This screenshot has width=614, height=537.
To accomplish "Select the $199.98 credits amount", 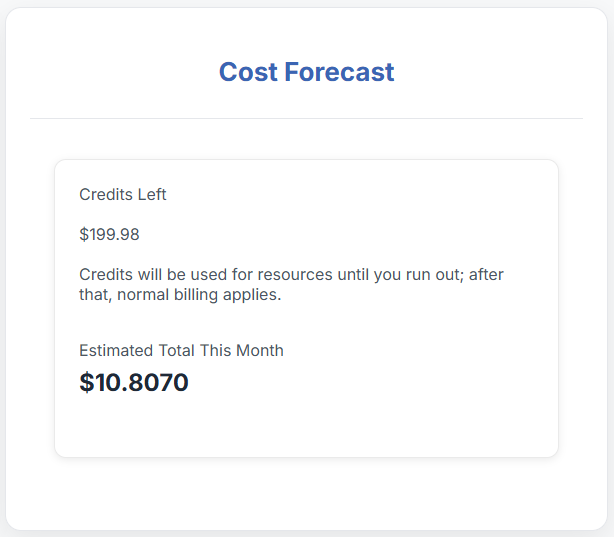I will (109, 235).
